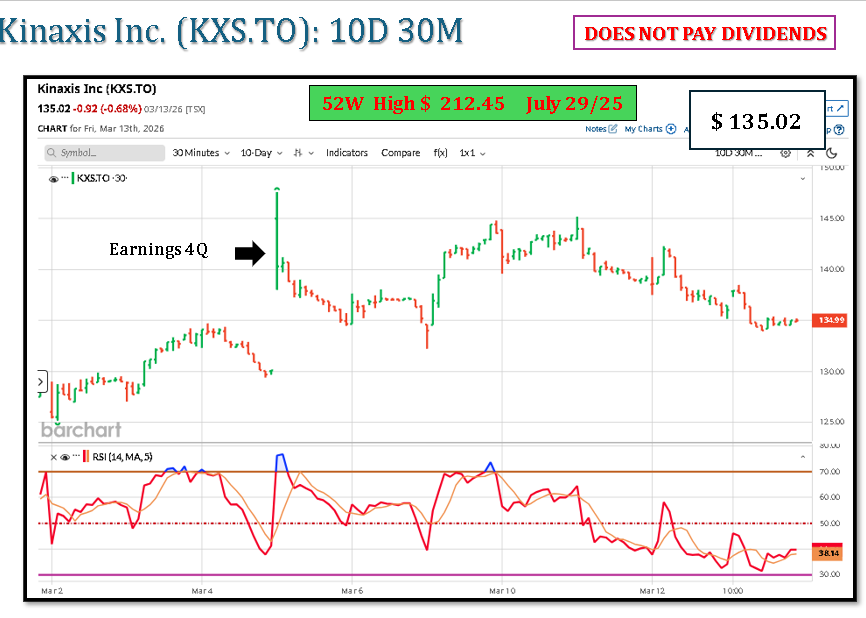Toggle RSI indicator visibility eye icon
Viewport: 866px width, 618px height.
pos(64,456)
